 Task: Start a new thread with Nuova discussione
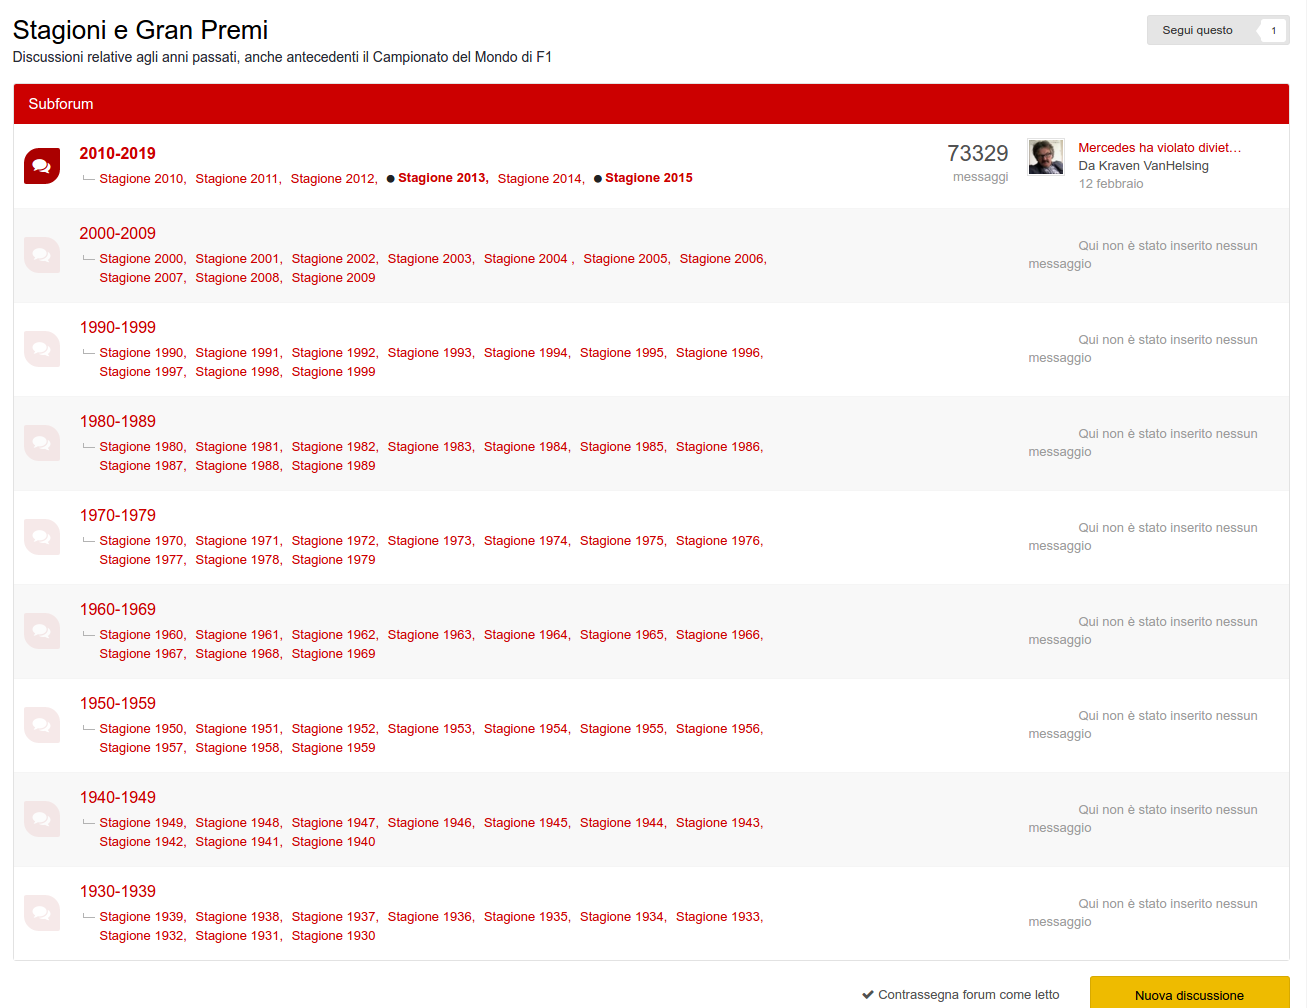tap(1189, 994)
